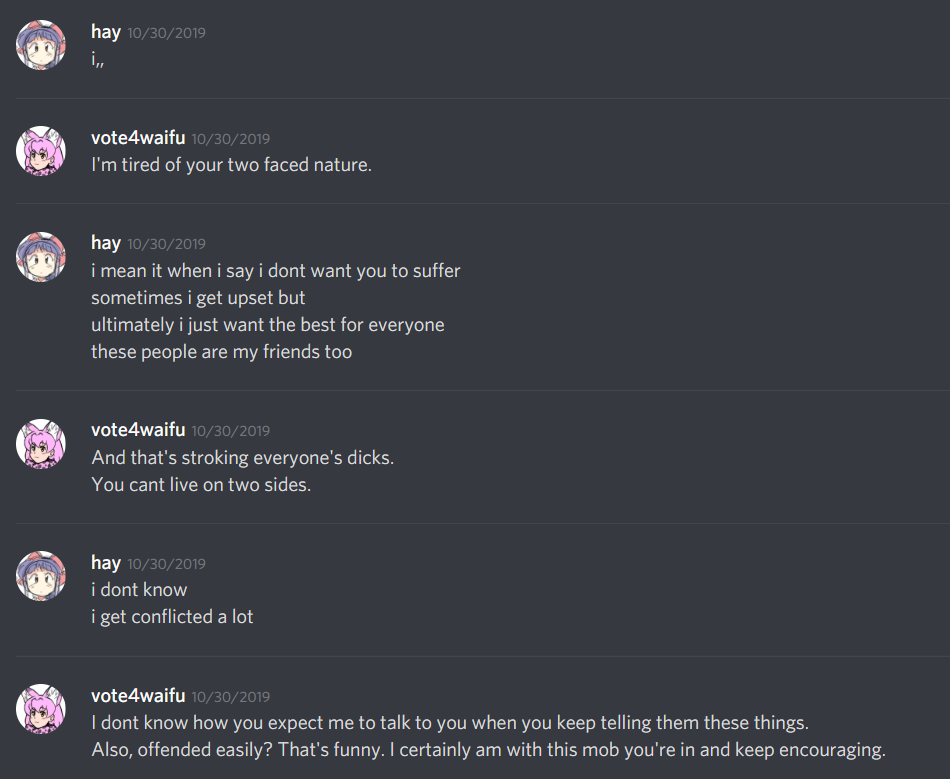950x779 pixels.
Task: Click vote4waifu's avatar beside "two faced nature" message
Action: pos(41,151)
